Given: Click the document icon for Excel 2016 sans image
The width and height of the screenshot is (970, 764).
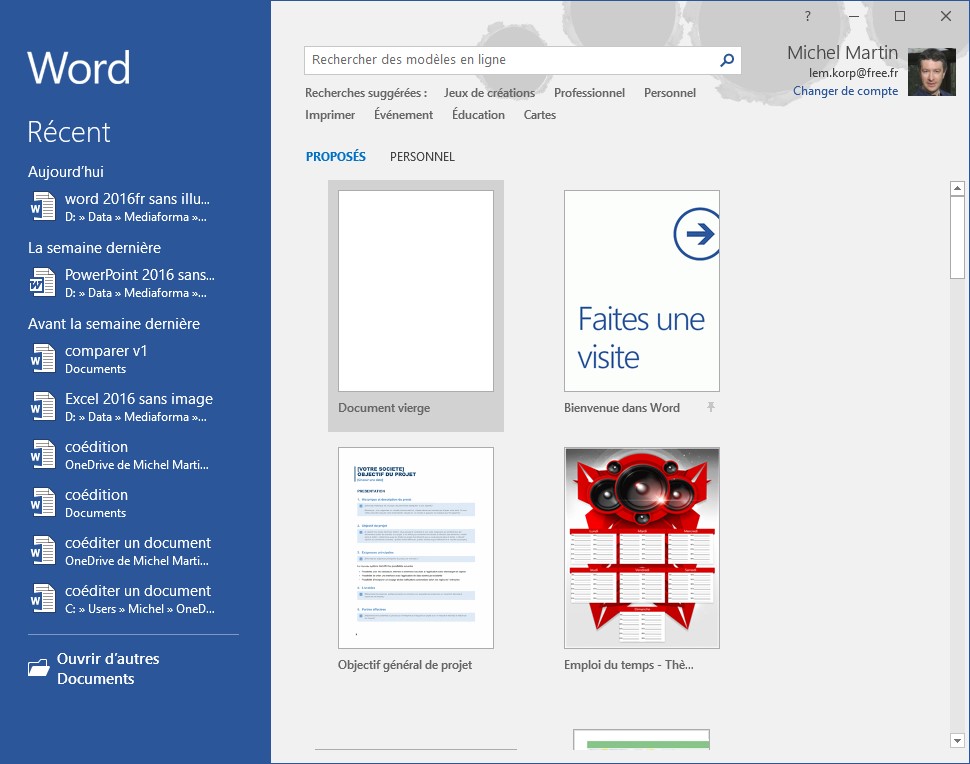Looking at the screenshot, I should point(43,407).
